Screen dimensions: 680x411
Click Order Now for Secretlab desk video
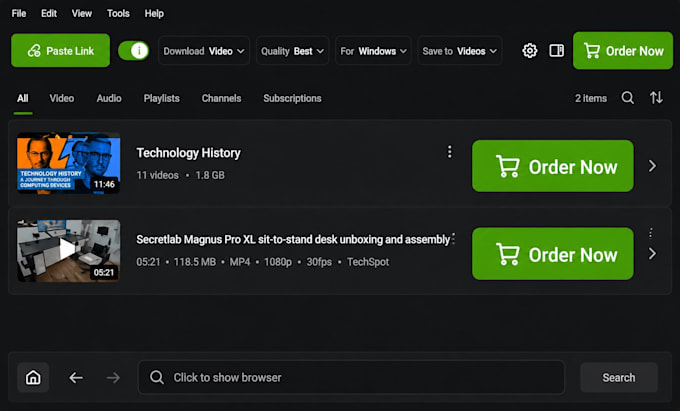(552, 254)
